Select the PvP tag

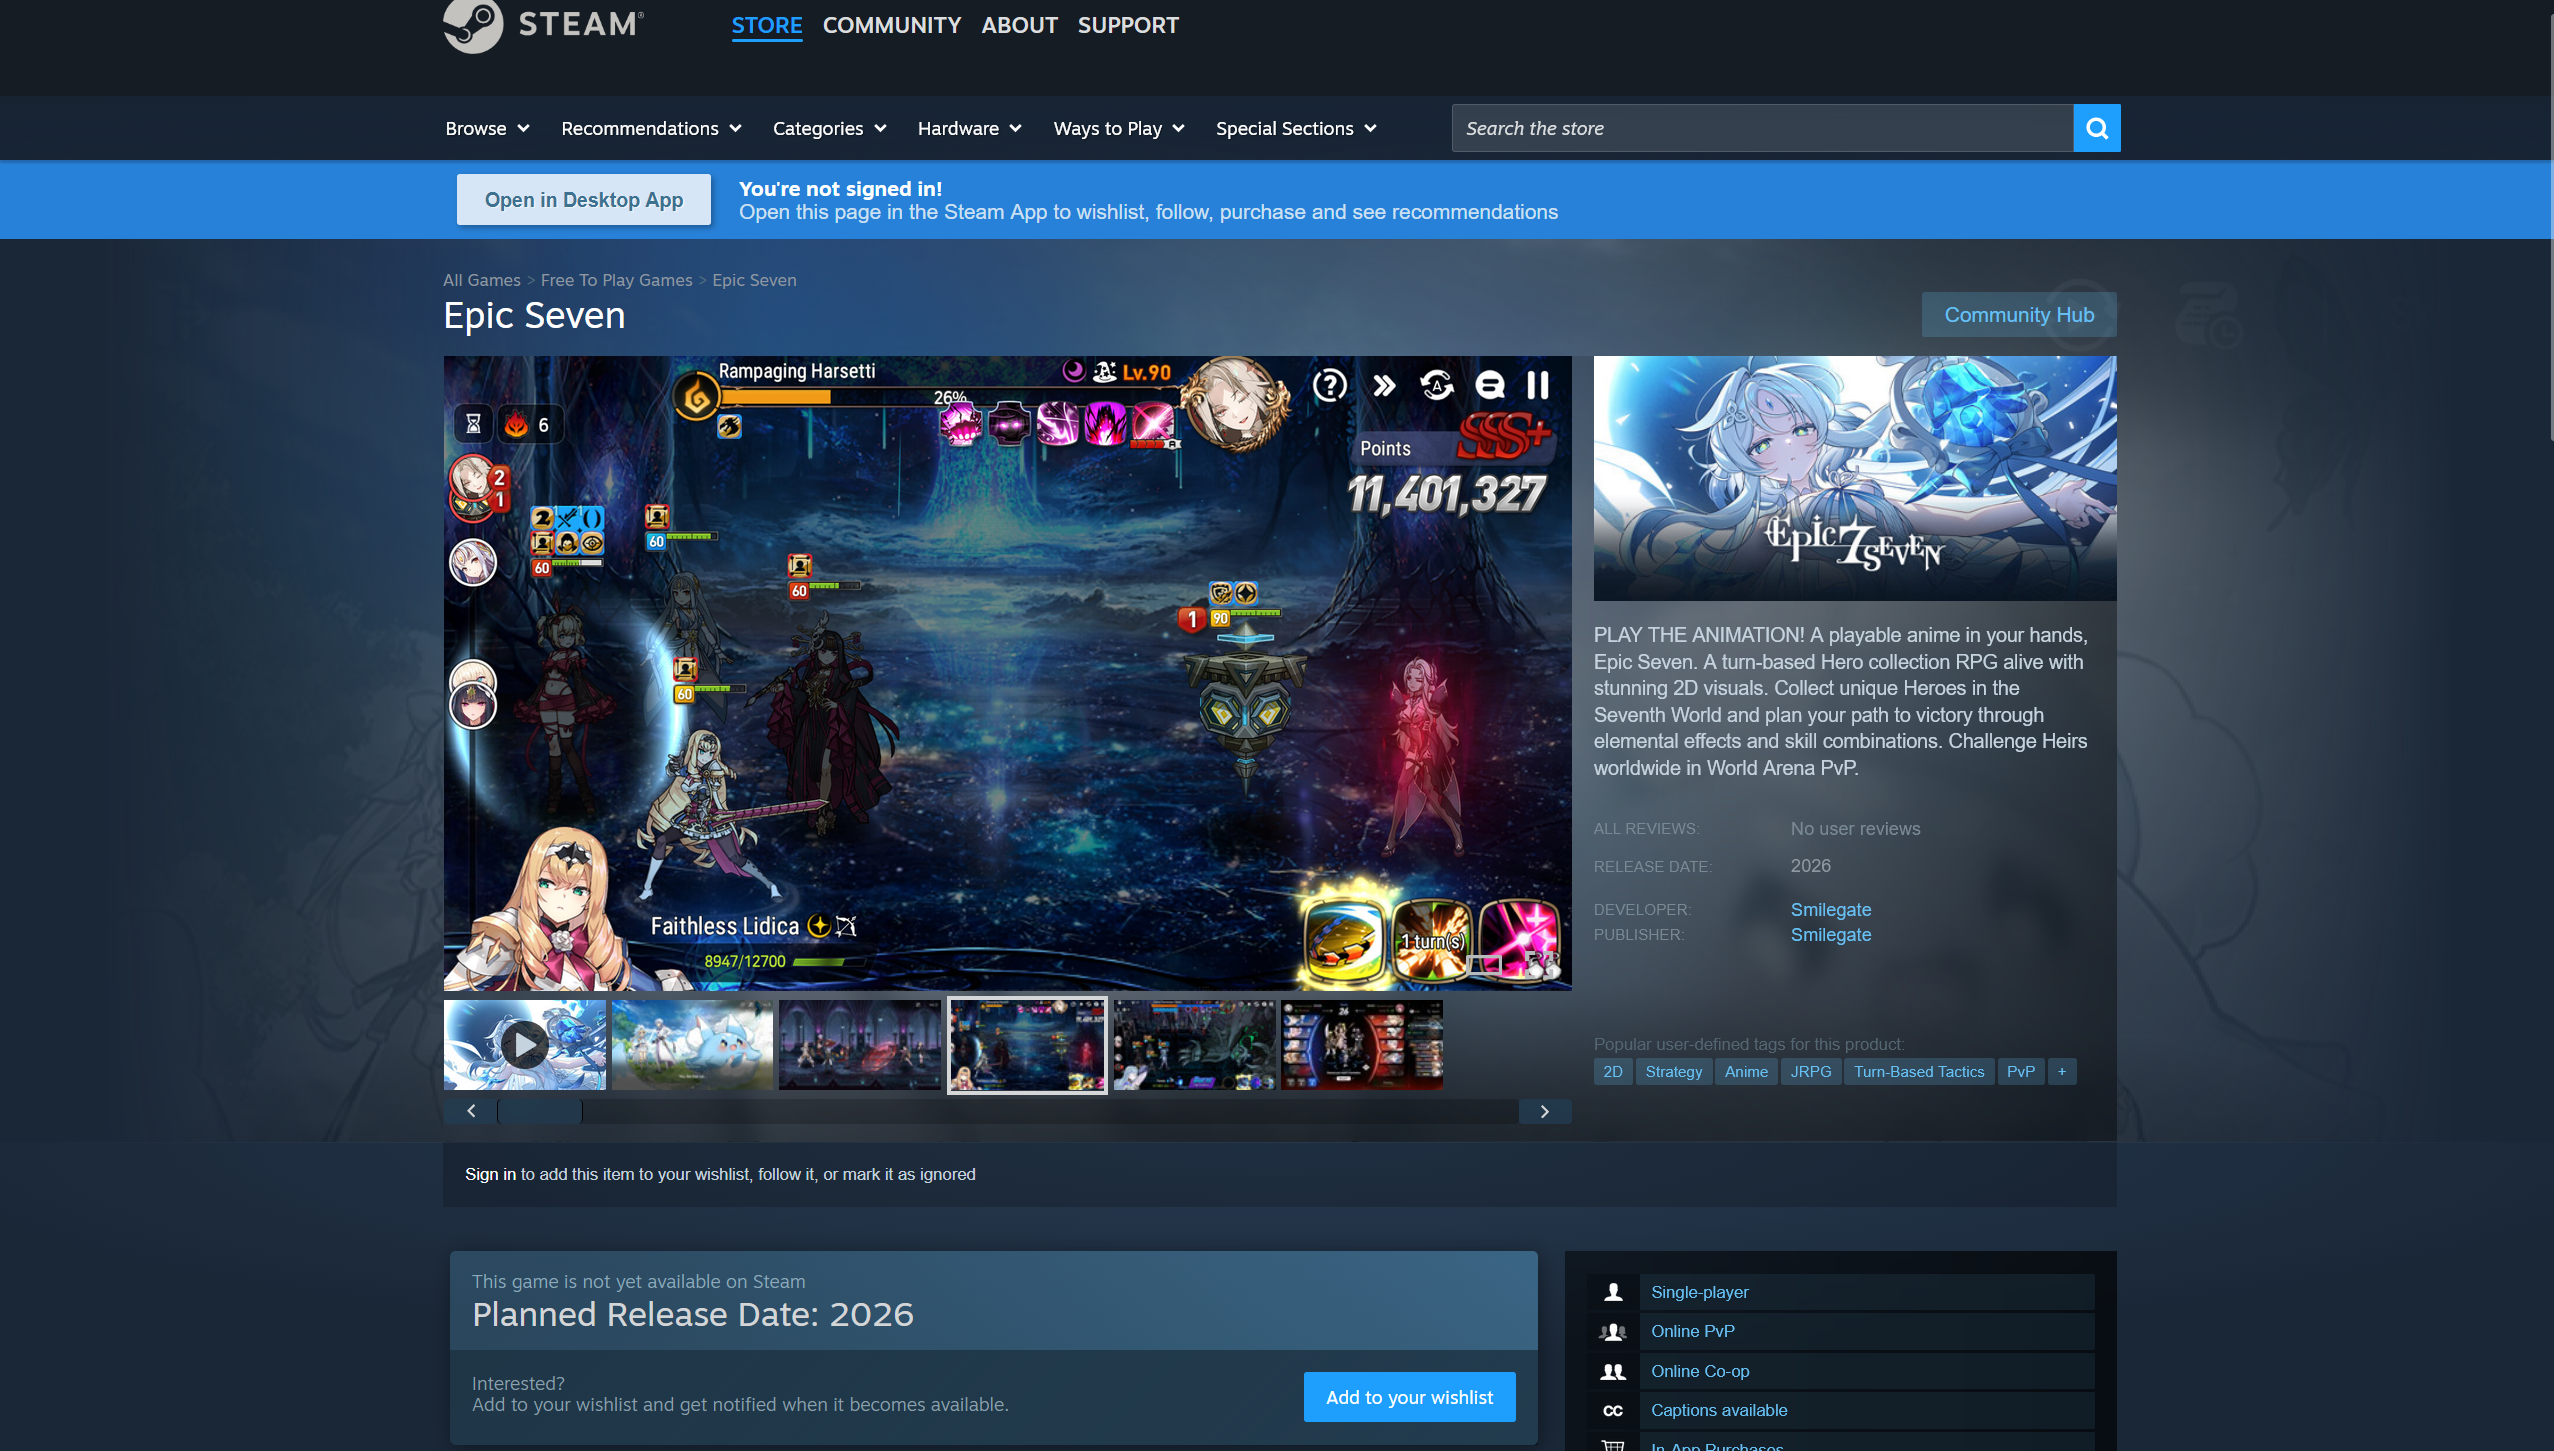(2021, 1071)
